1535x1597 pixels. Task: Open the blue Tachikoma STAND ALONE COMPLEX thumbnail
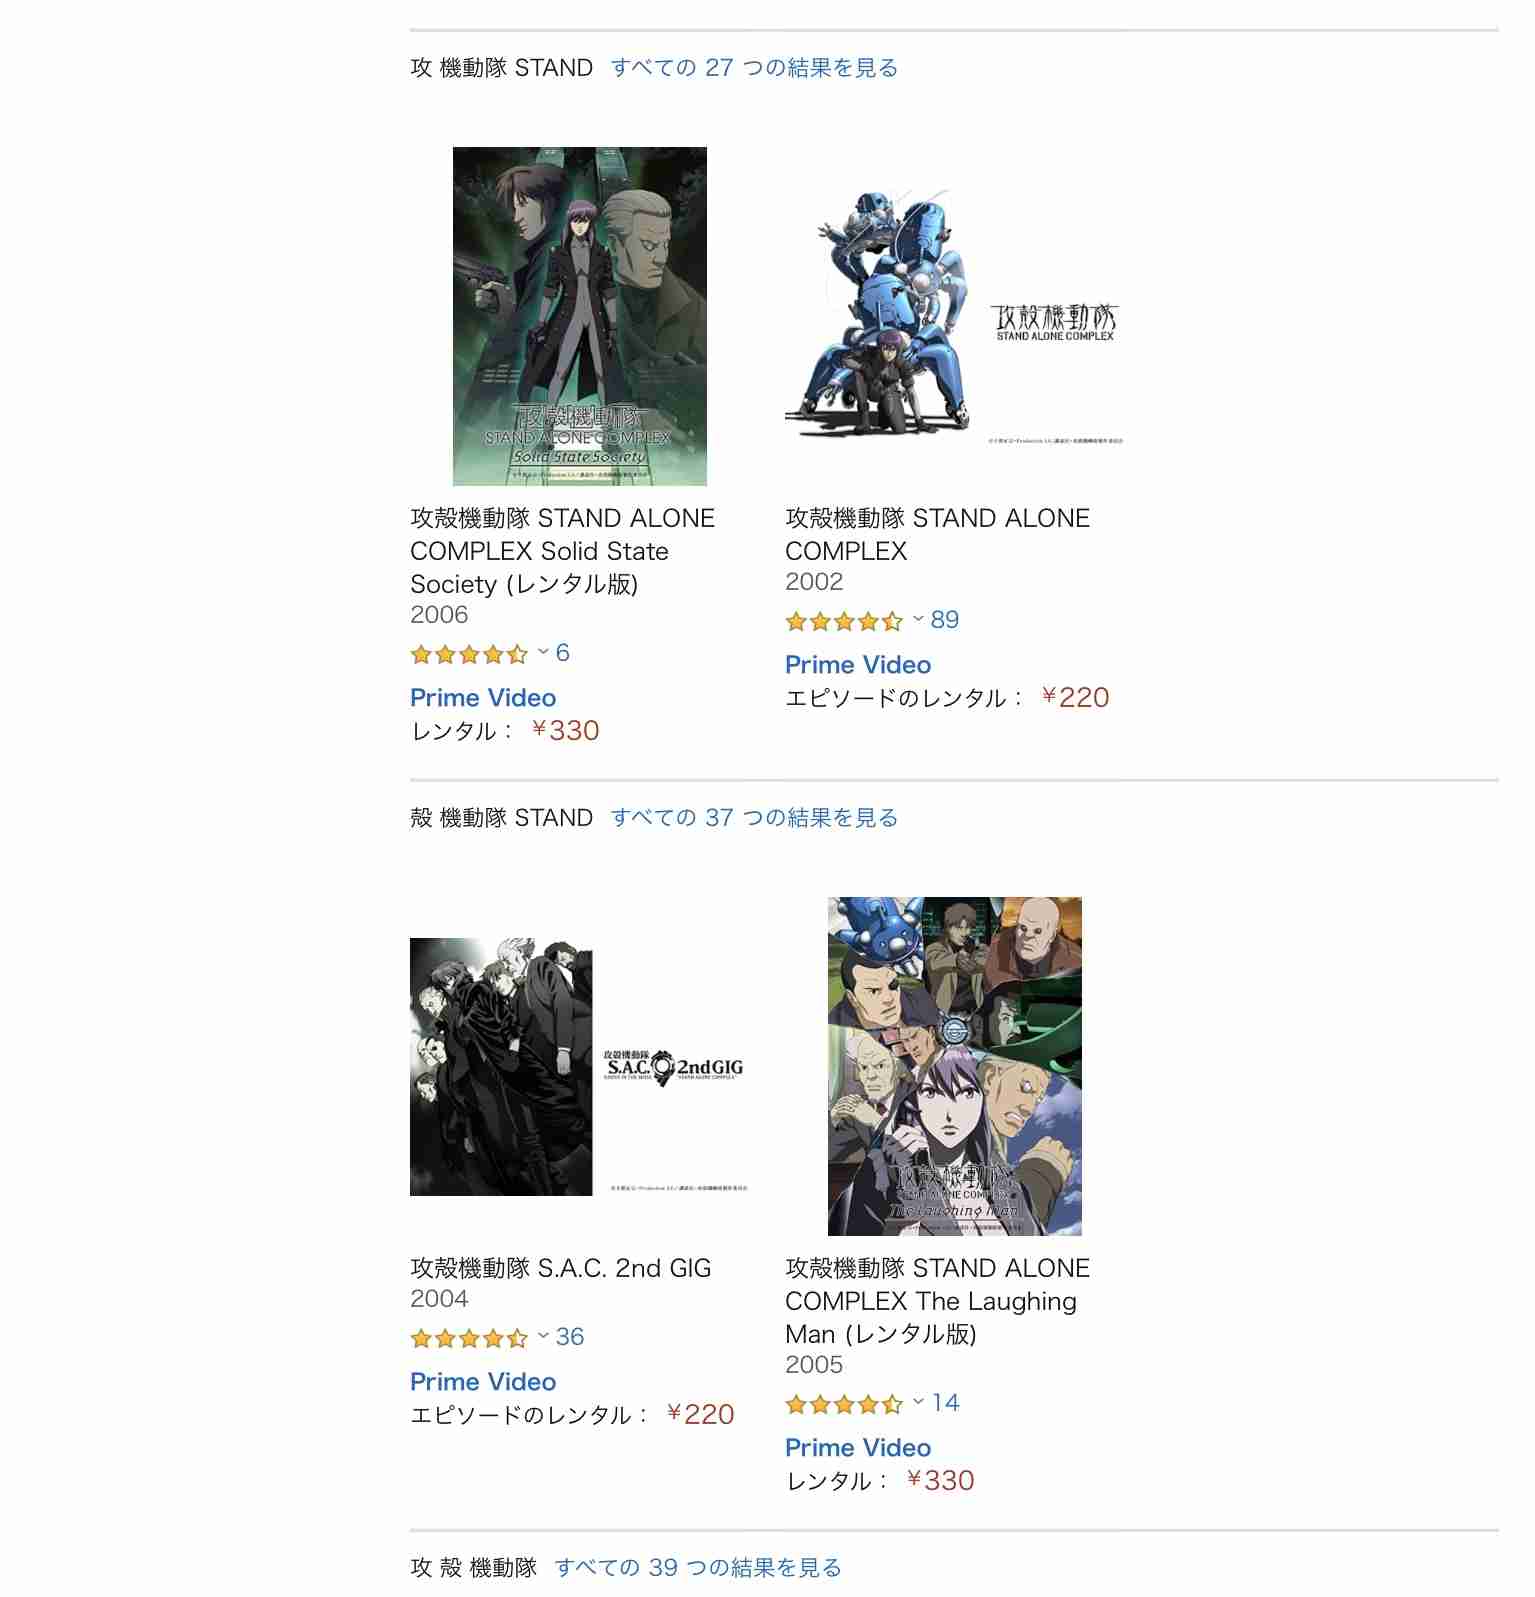(954, 316)
